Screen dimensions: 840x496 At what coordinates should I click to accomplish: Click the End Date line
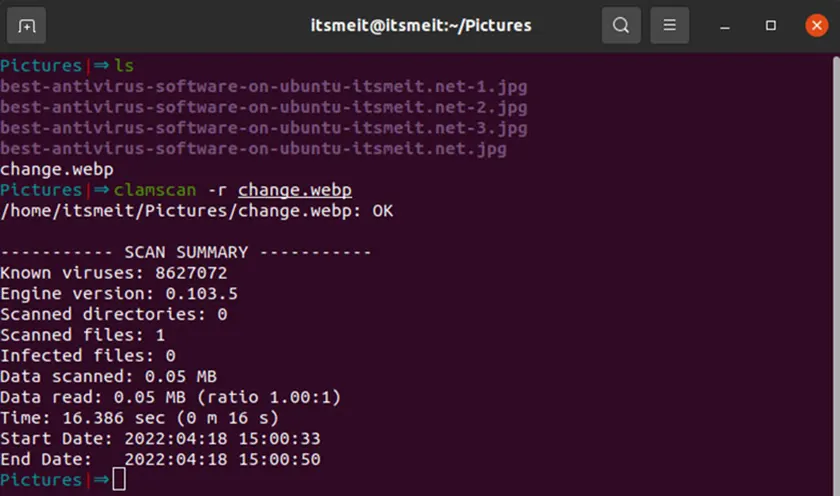click(x=160, y=460)
